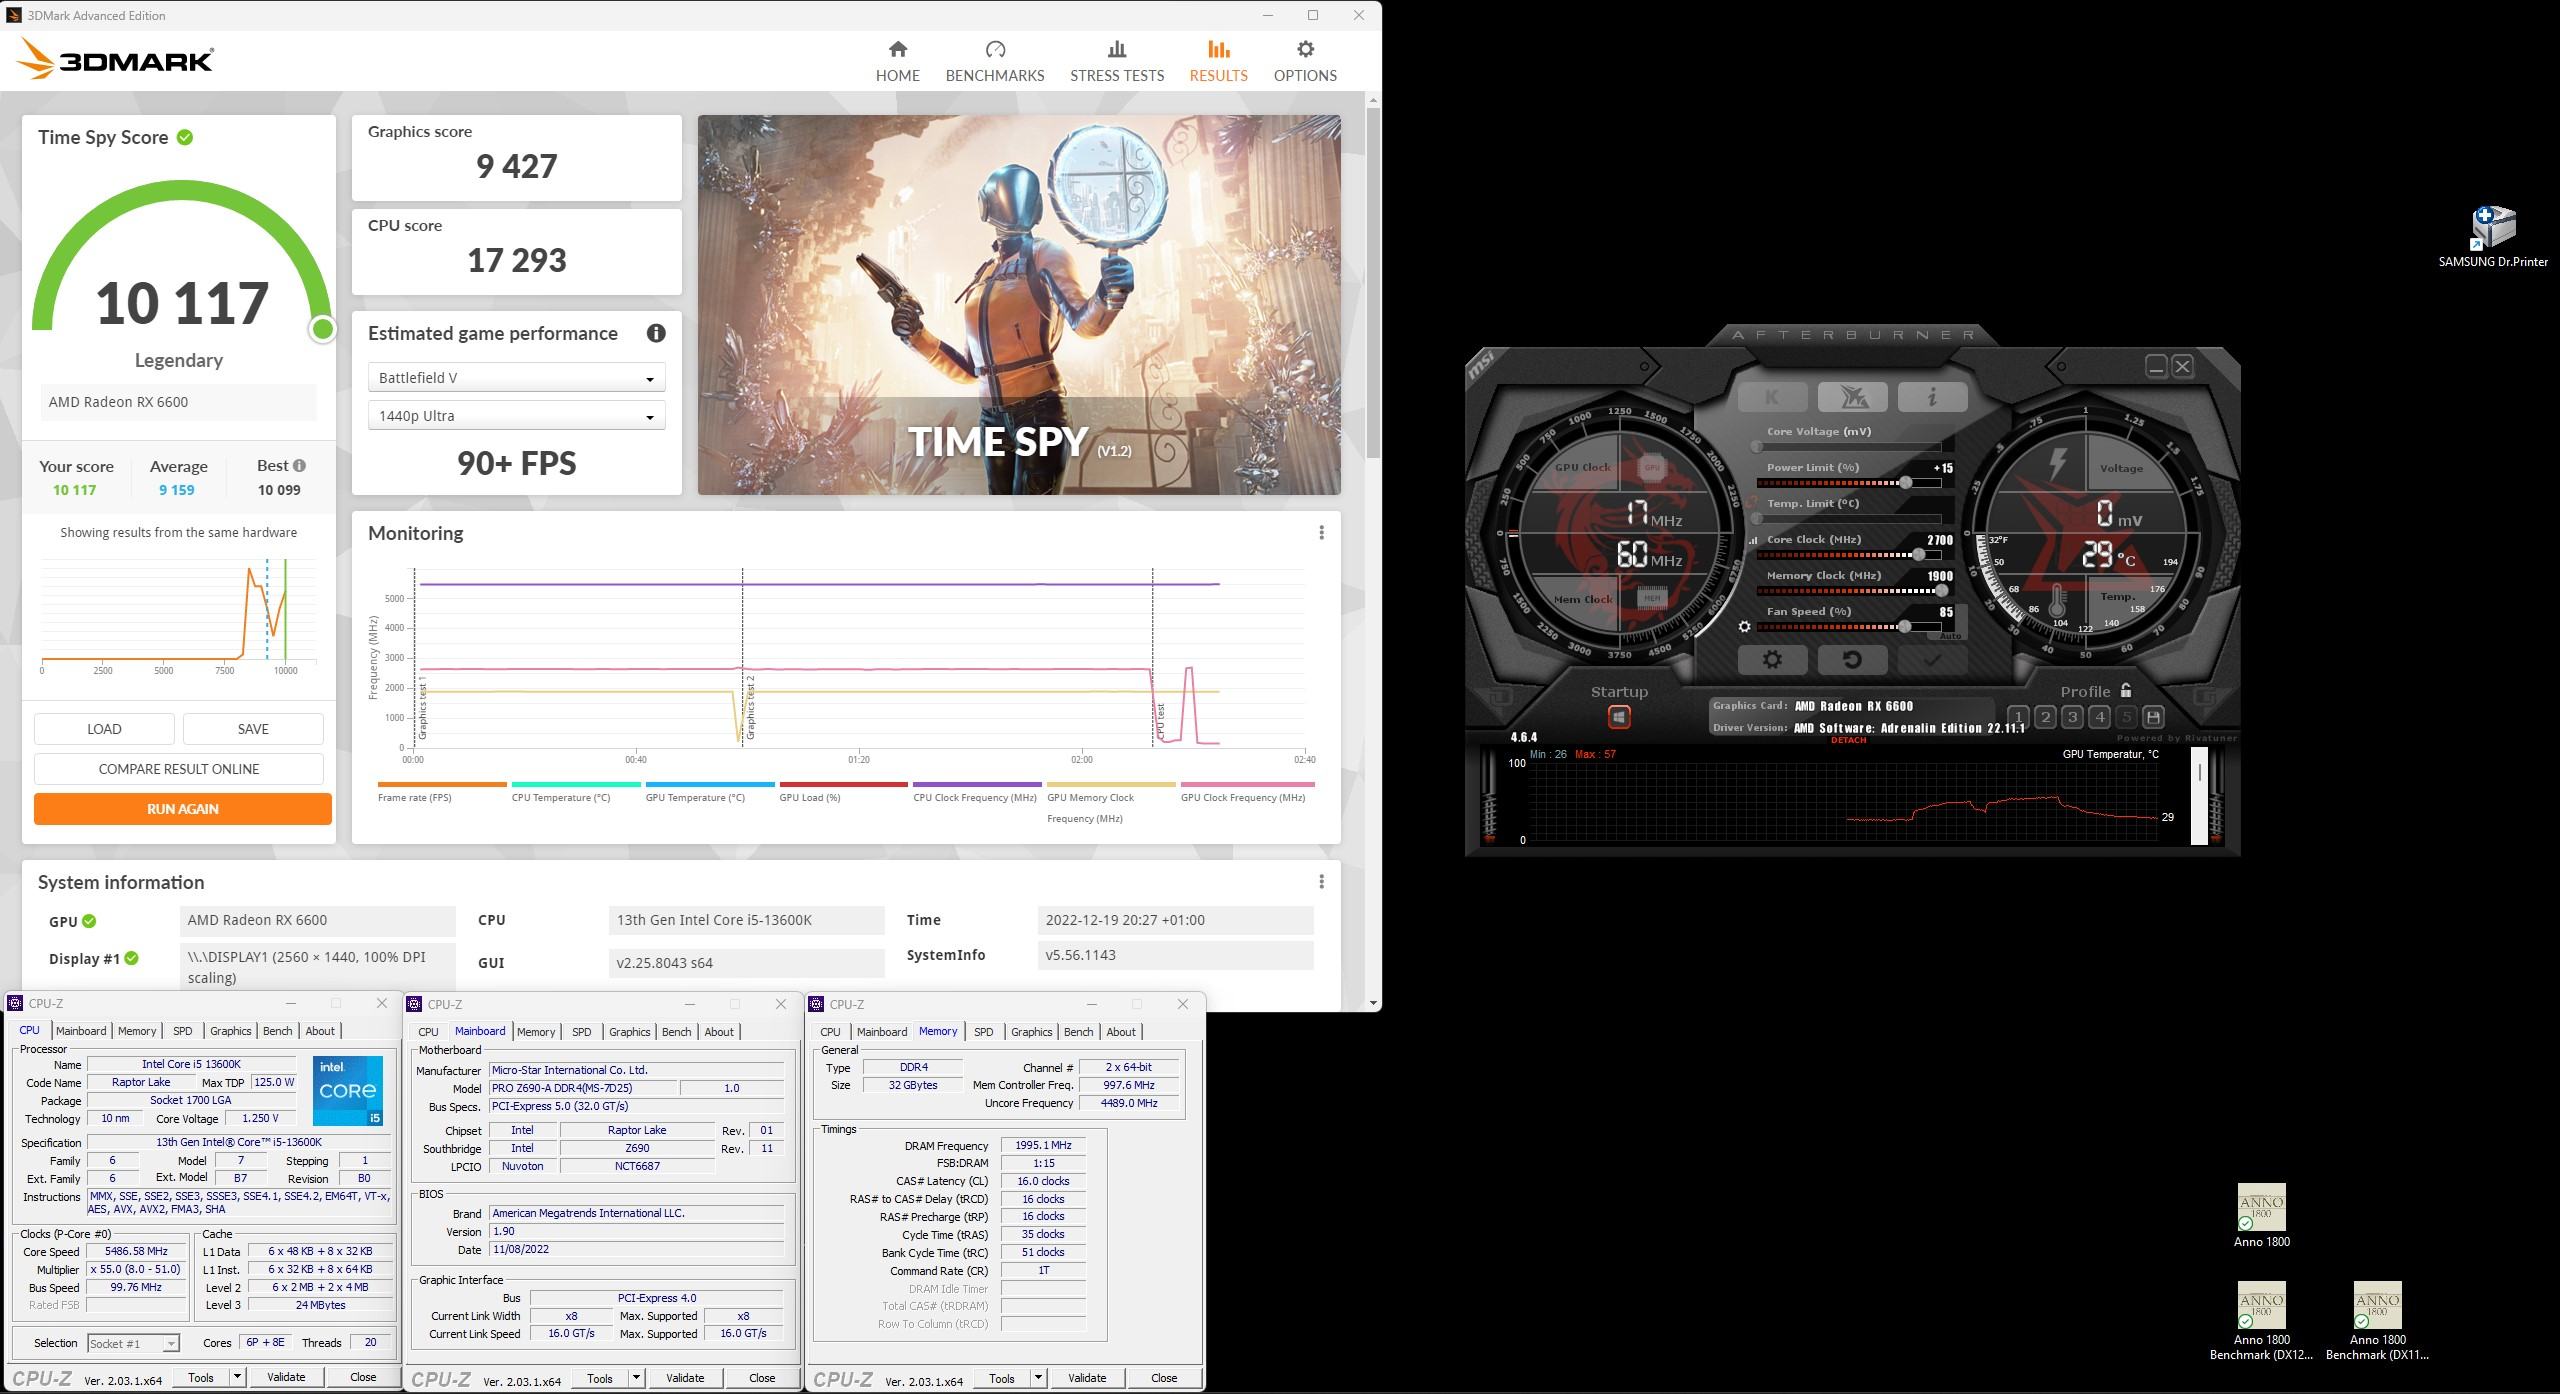Open Tools dropdown arrow in Mainboard CPU-Z window
The width and height of the screenshot is (2560, 1394).
636,1378
